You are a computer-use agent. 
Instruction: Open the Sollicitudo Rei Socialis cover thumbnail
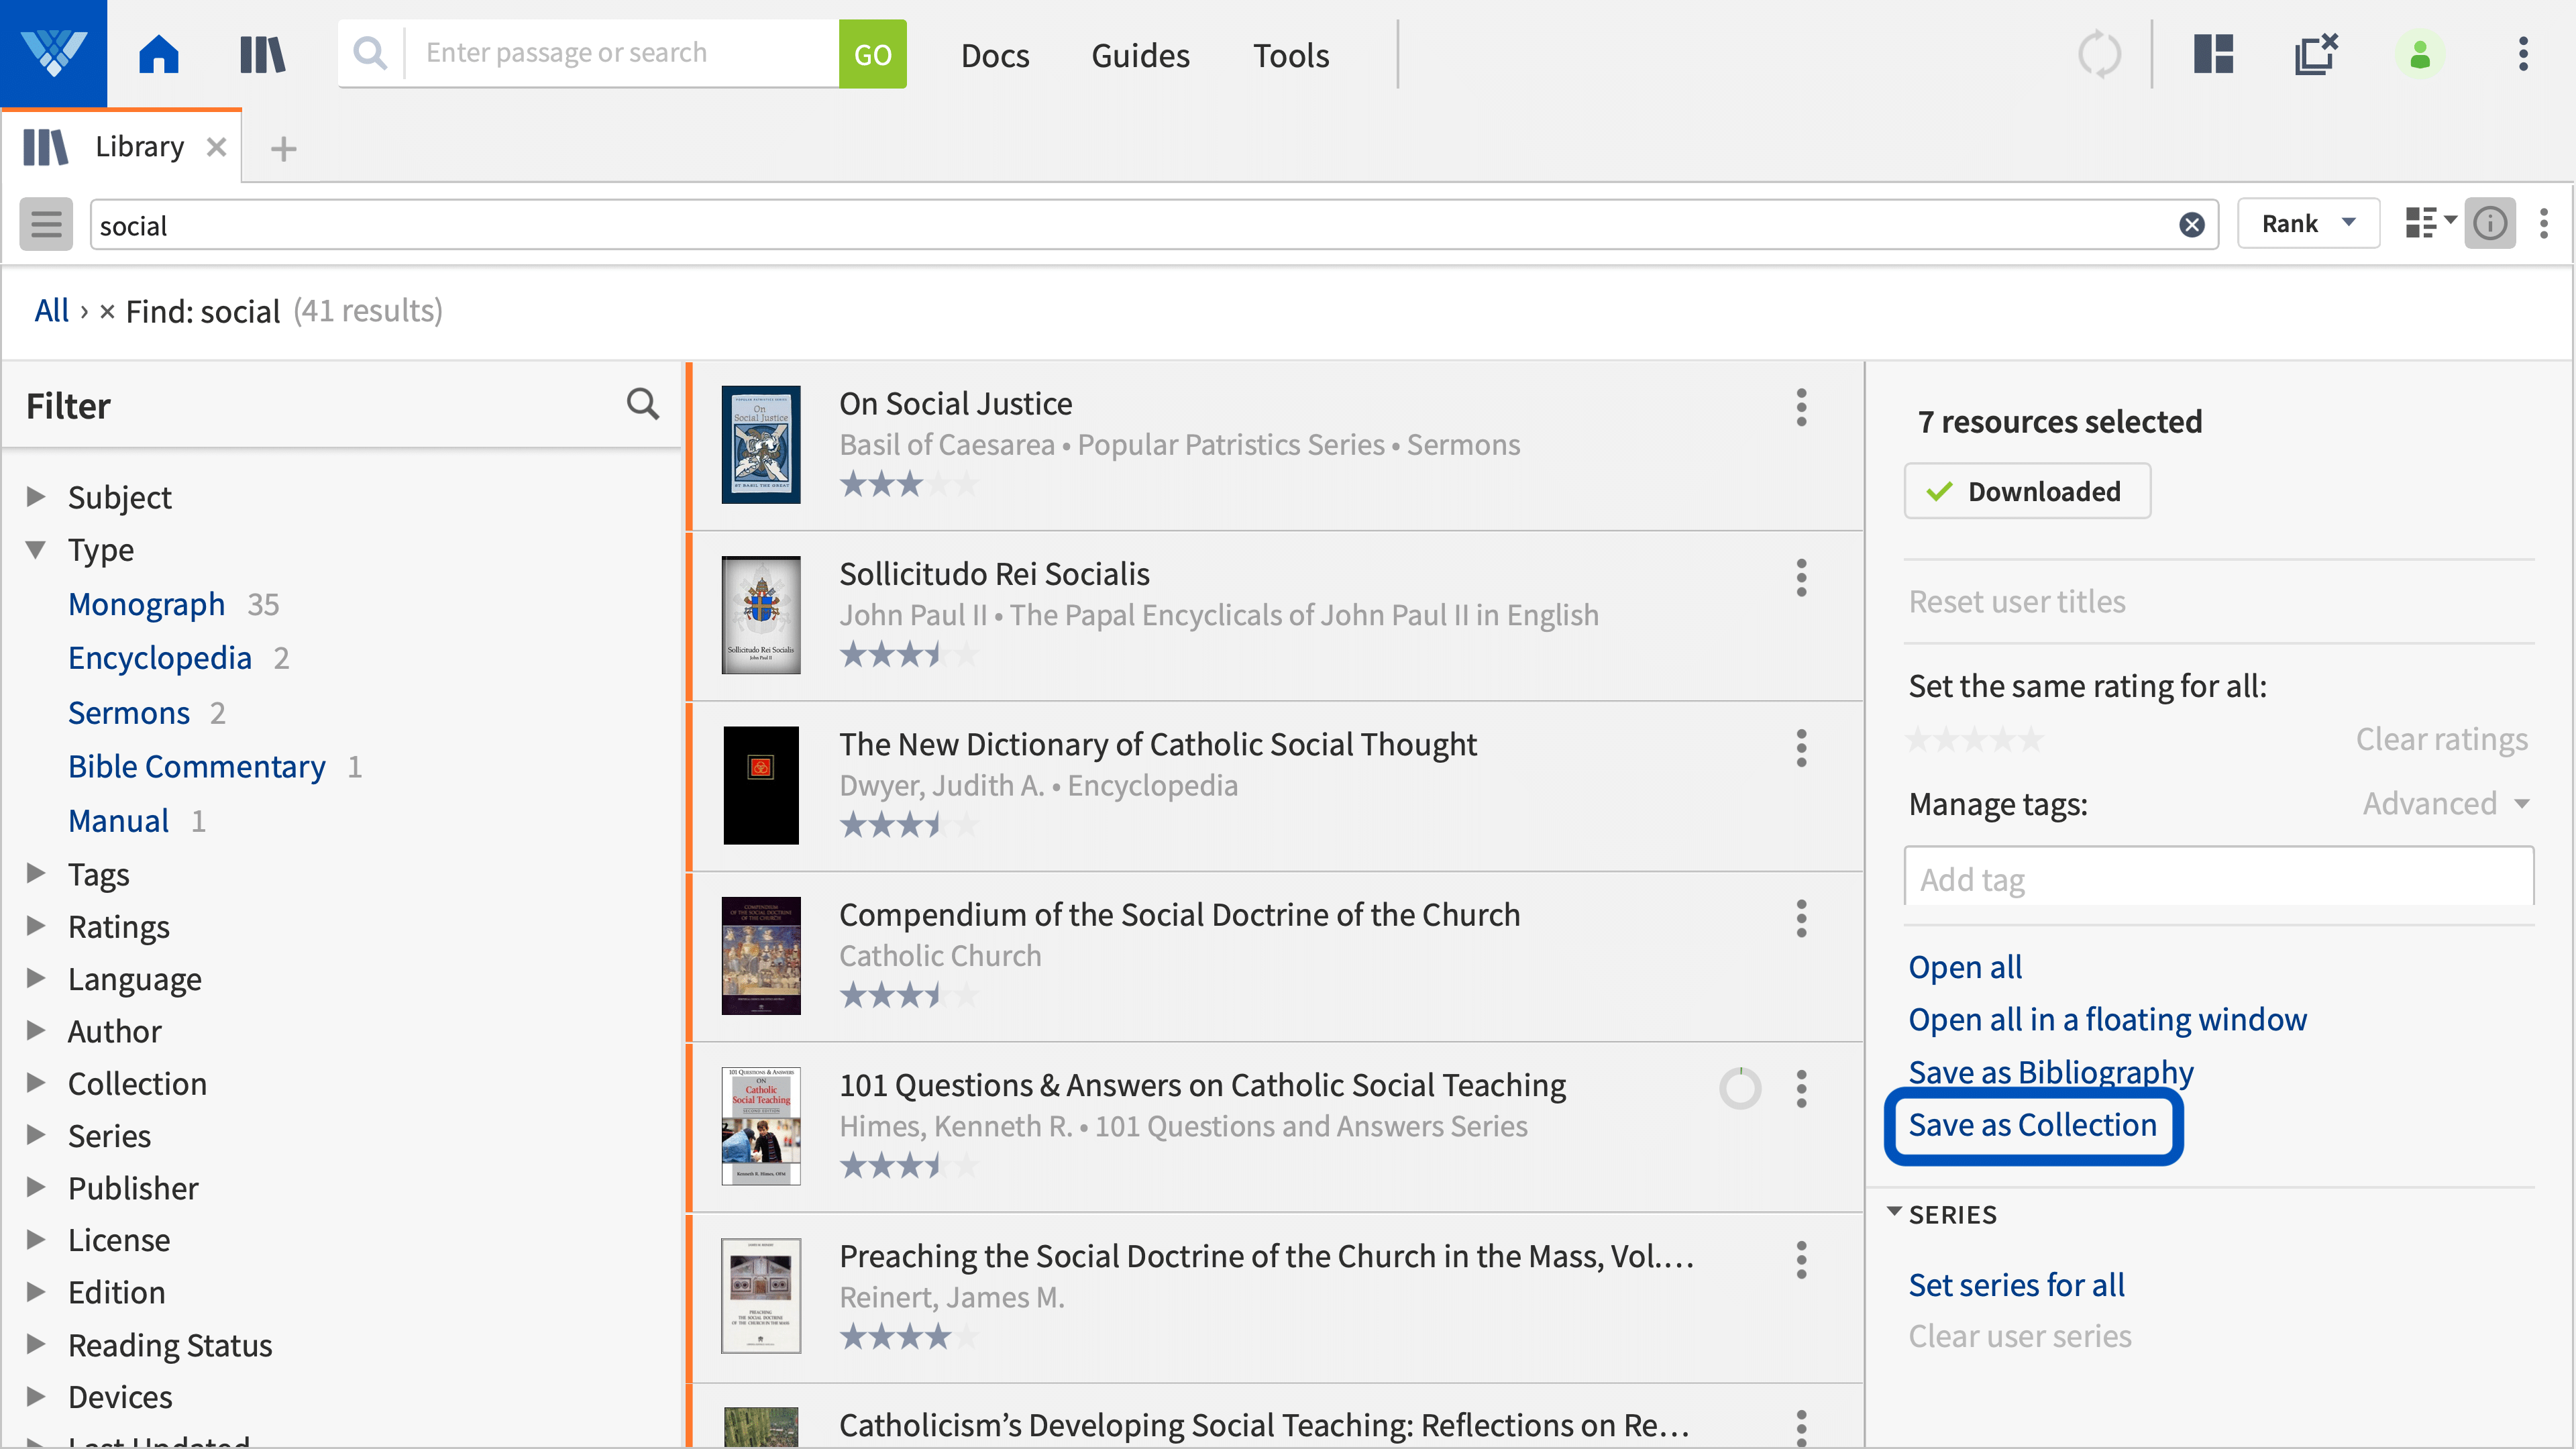(761, 615)
